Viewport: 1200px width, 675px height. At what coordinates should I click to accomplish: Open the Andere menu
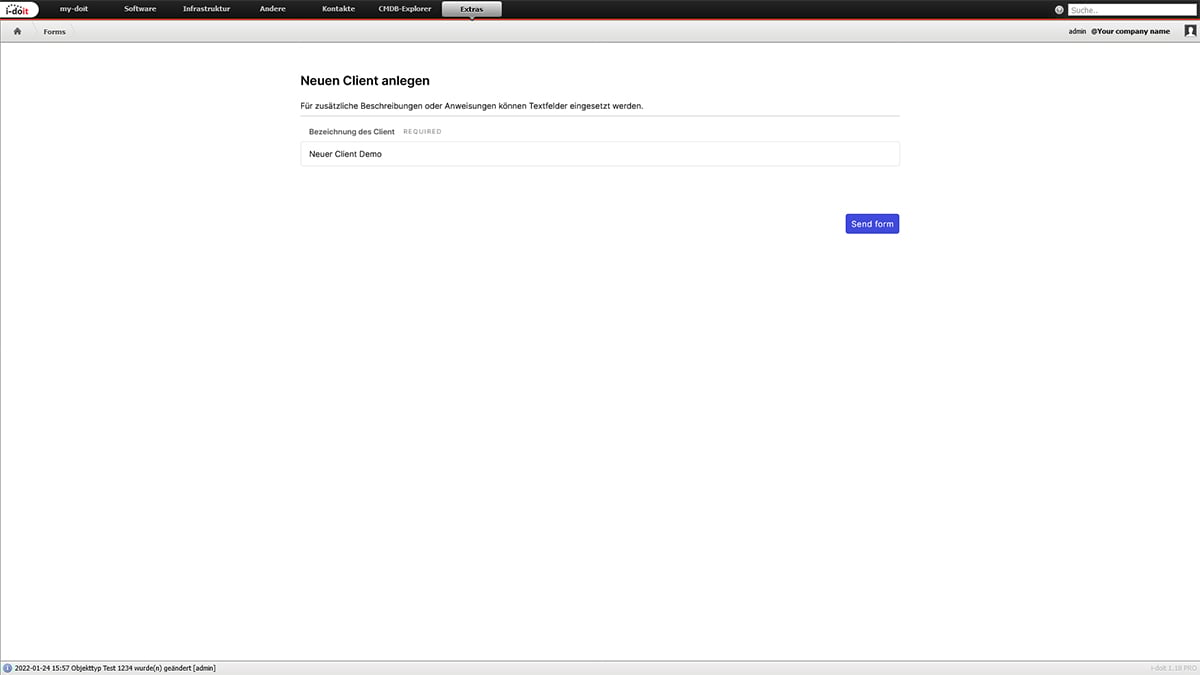272,9
